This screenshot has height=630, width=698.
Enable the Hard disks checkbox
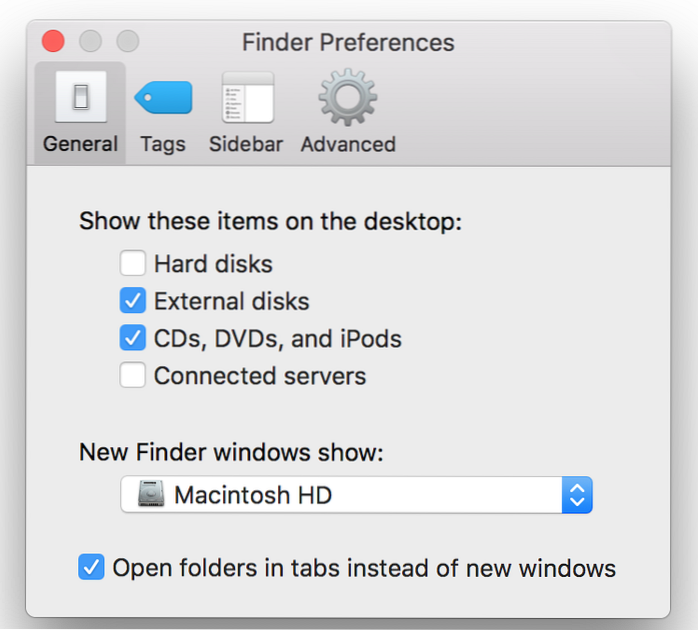coord(133,264)
